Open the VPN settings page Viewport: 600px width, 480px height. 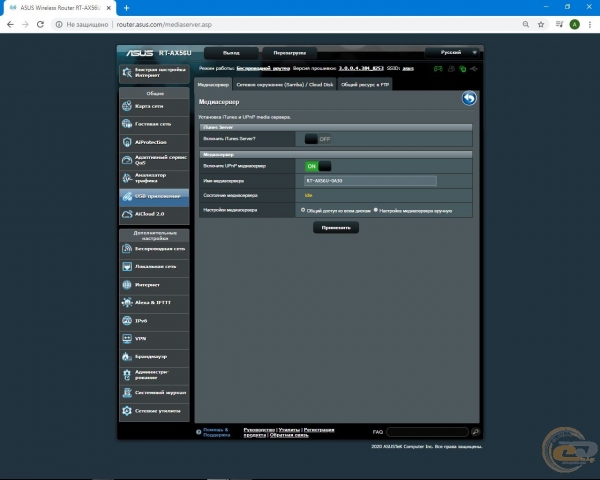[154, 339]
